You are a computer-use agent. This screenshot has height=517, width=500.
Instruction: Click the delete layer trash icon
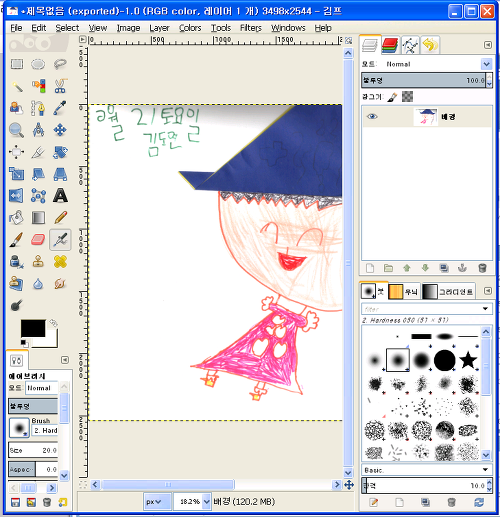(x=482, y=268)
